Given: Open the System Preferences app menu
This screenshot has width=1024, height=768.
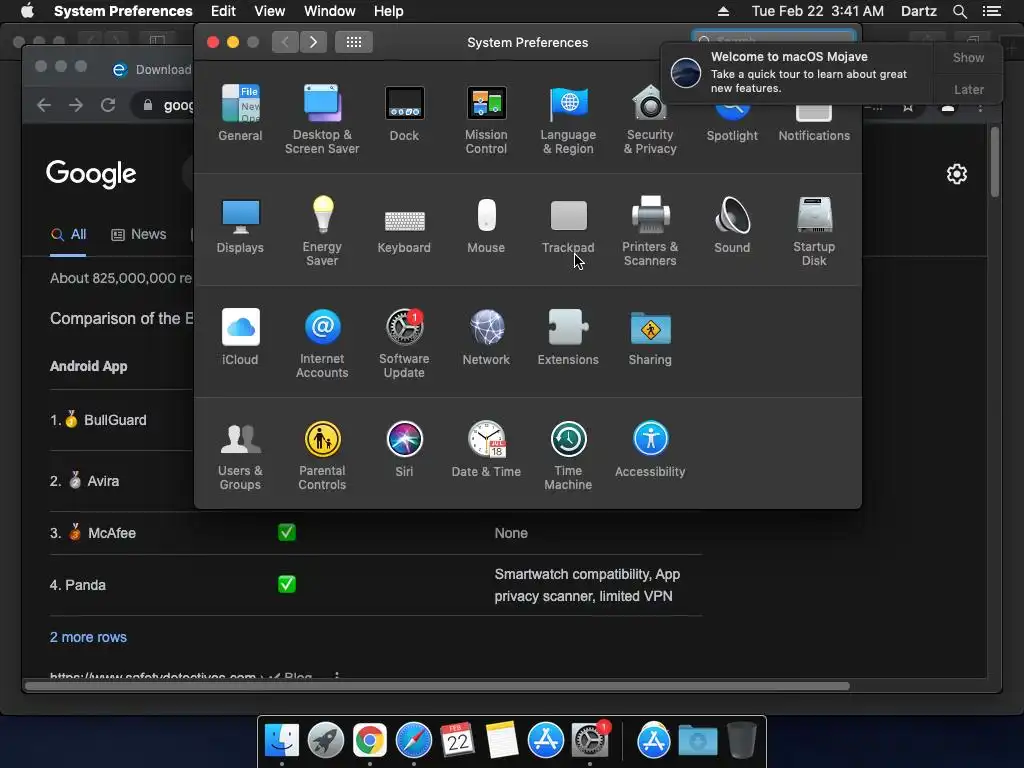Looking at the screenshot, I should (x=123, y=11).
